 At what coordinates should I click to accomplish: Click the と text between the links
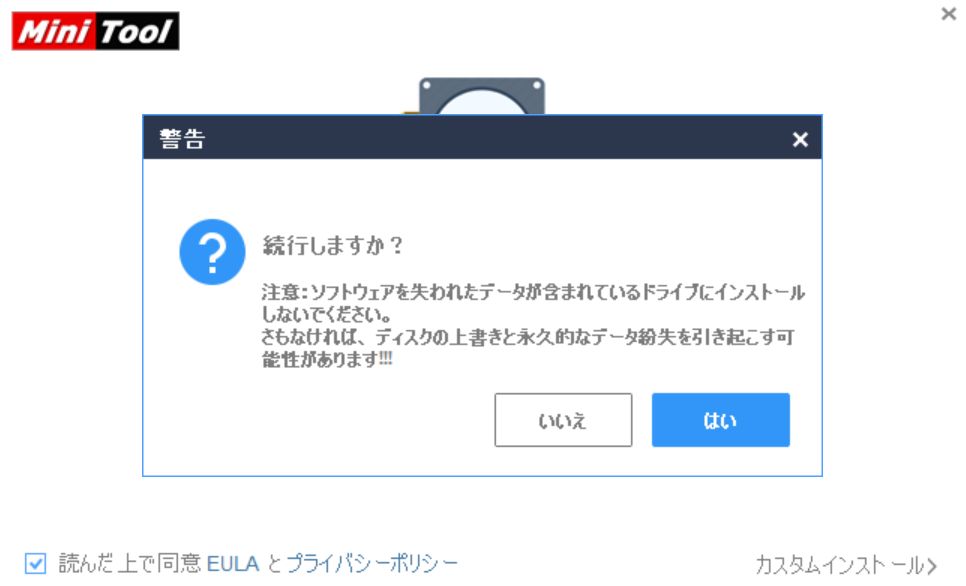[274, 564]
